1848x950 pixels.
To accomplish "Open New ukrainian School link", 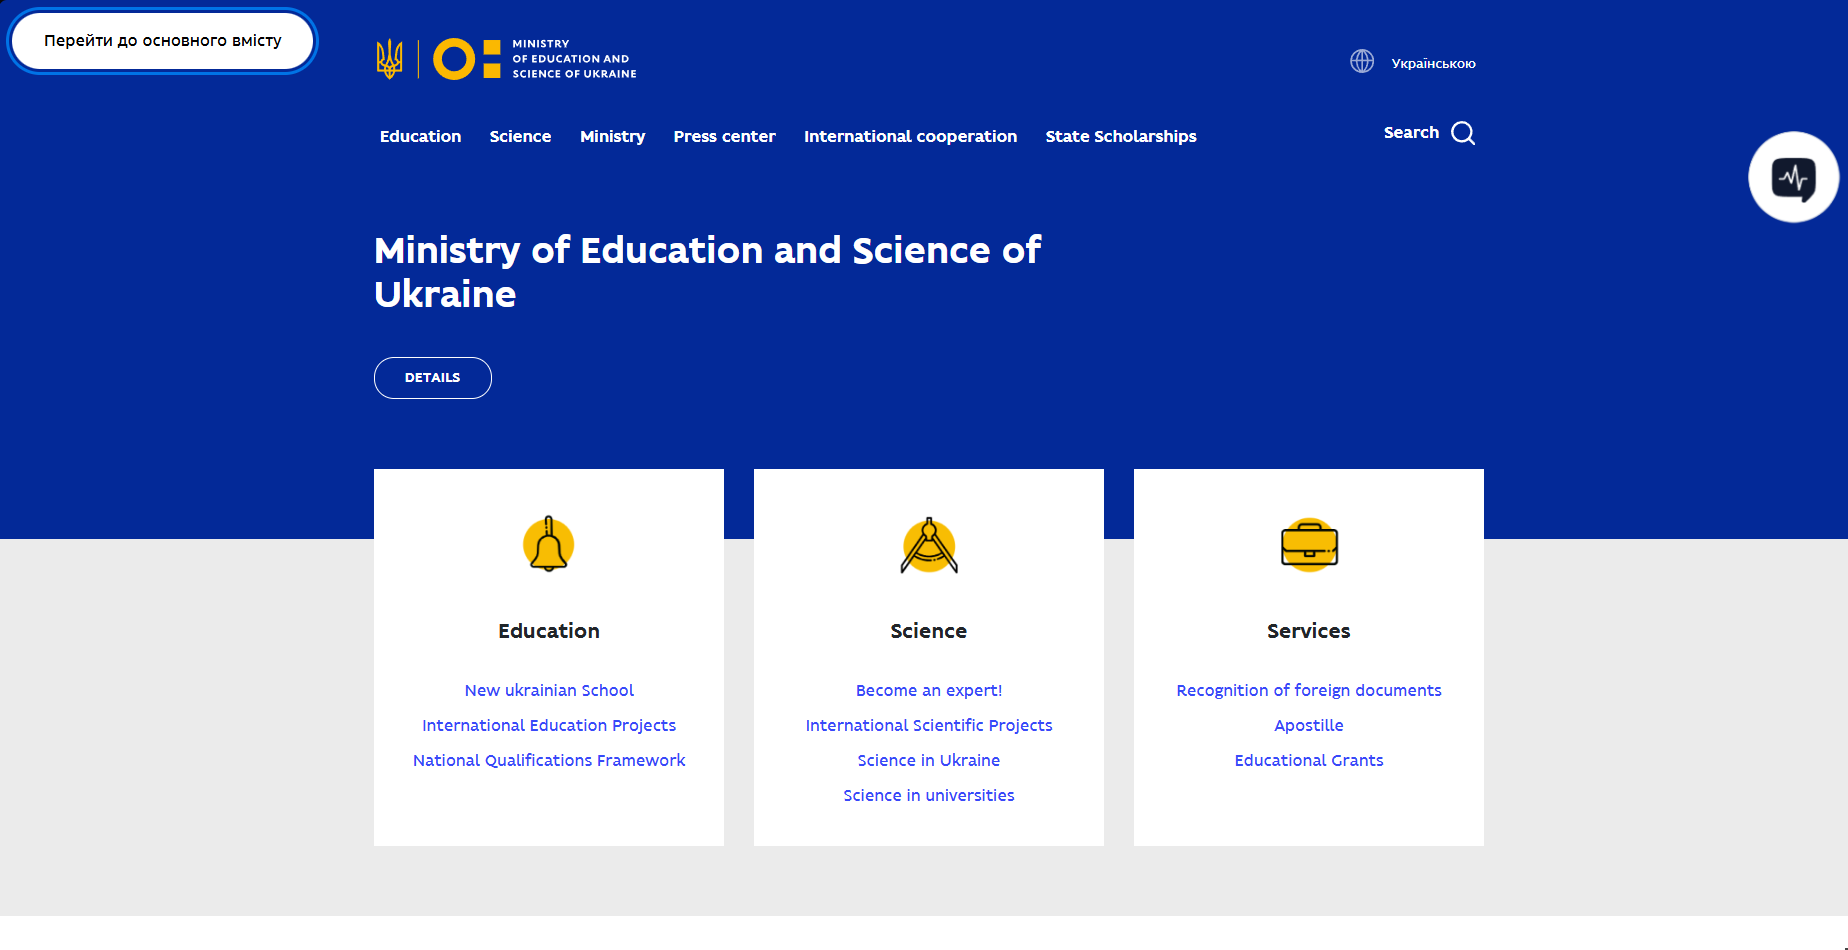I will [549, 690].
